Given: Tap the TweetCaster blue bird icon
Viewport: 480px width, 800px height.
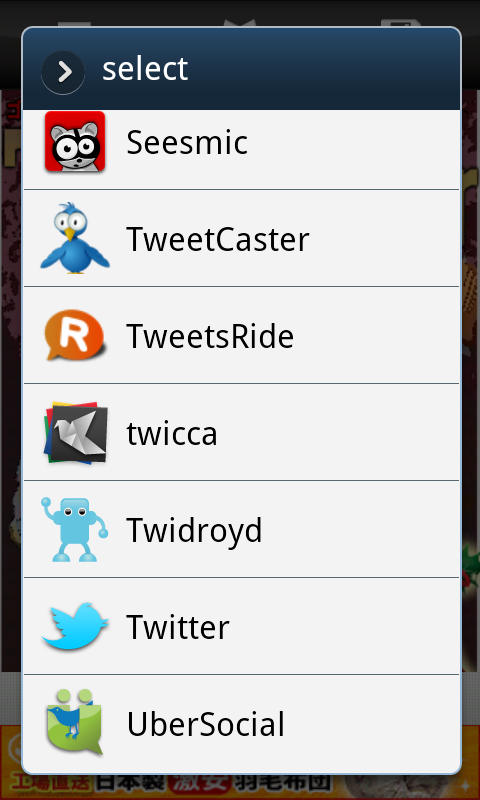Looking at the screenshot, I should pos(75,238).
